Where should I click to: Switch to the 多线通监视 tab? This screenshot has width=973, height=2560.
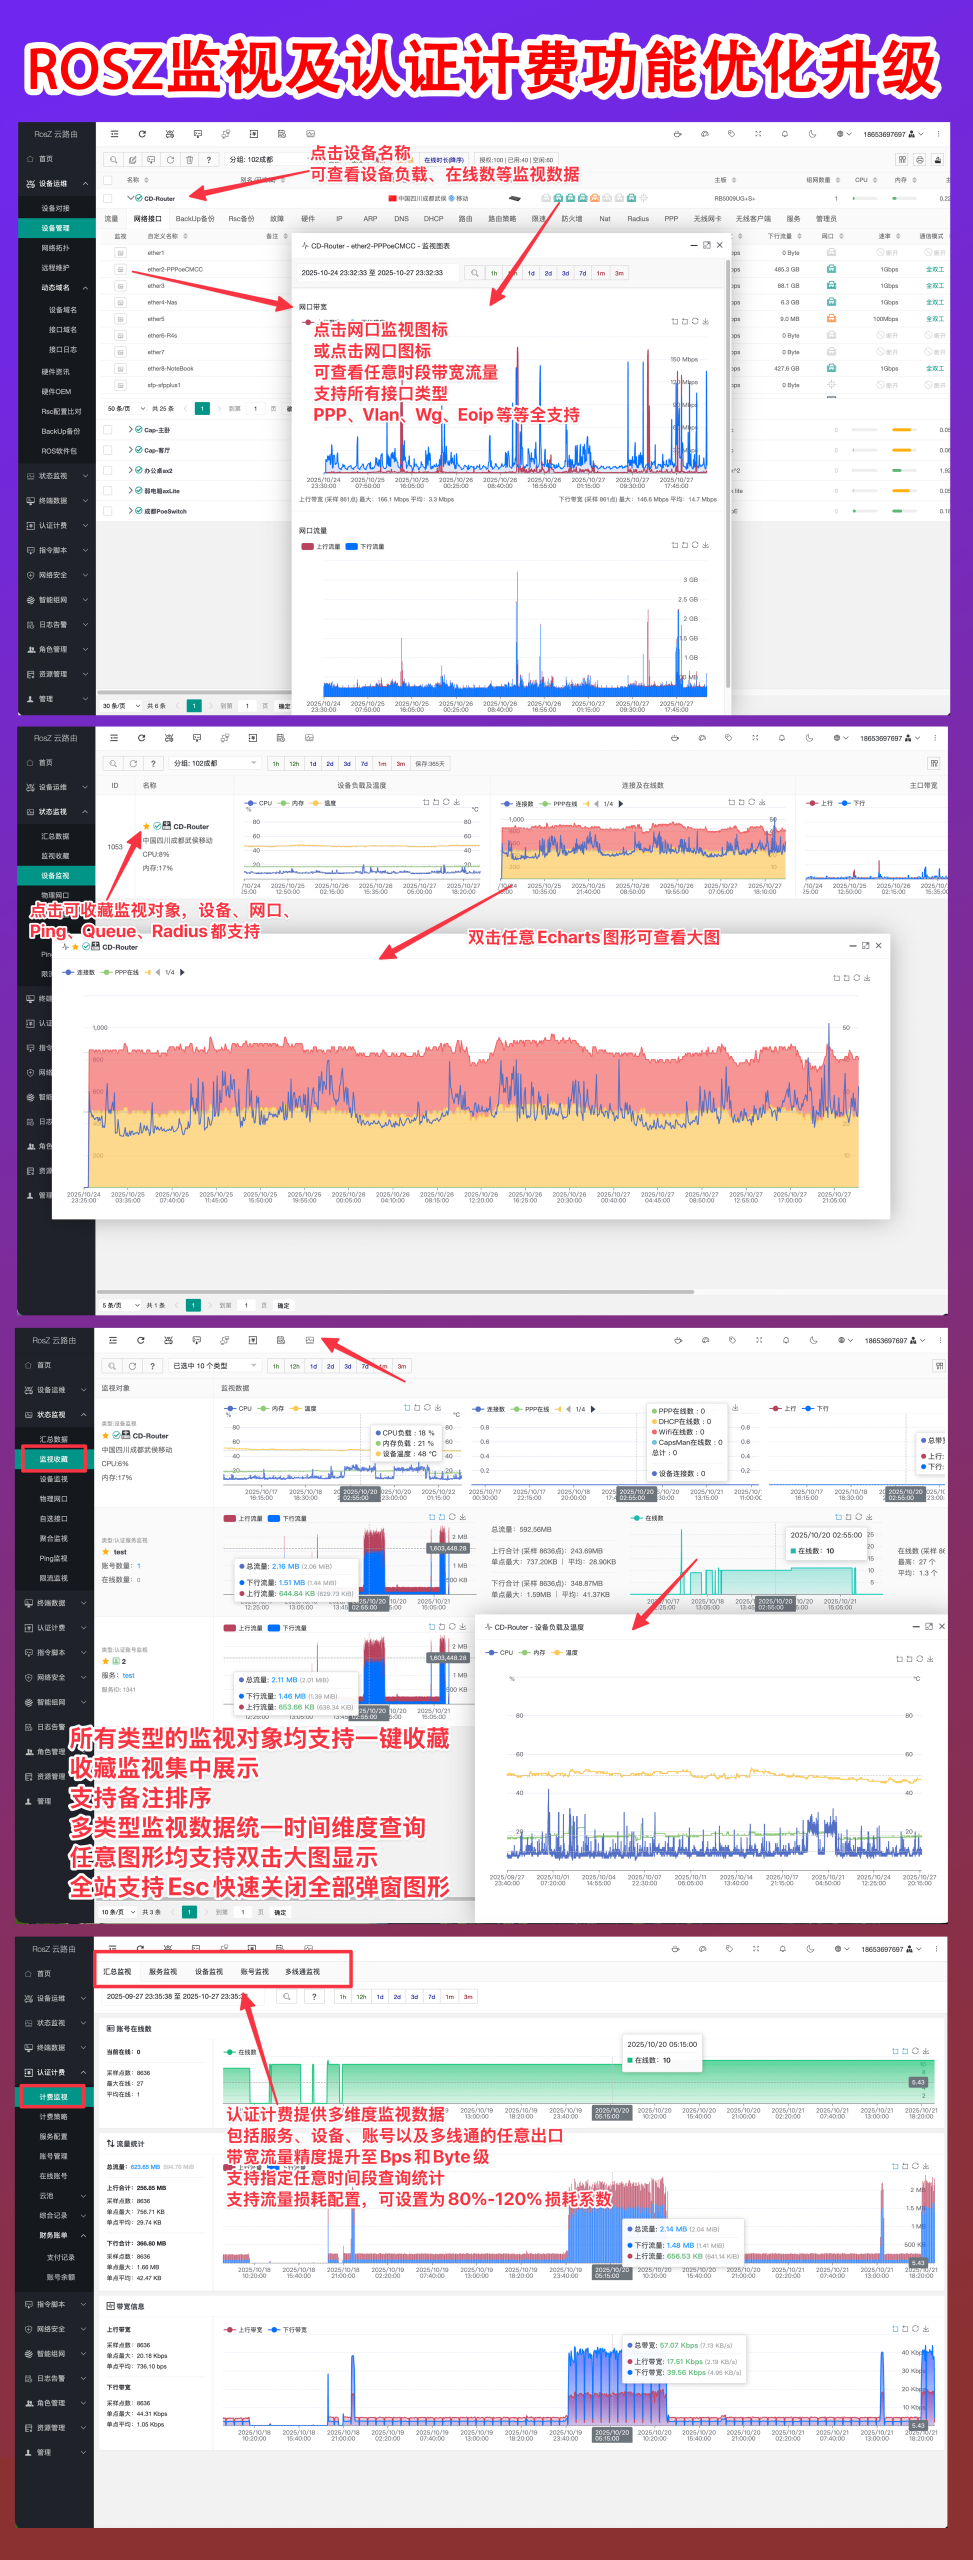pyautogui.click(x=302, y=1971)
